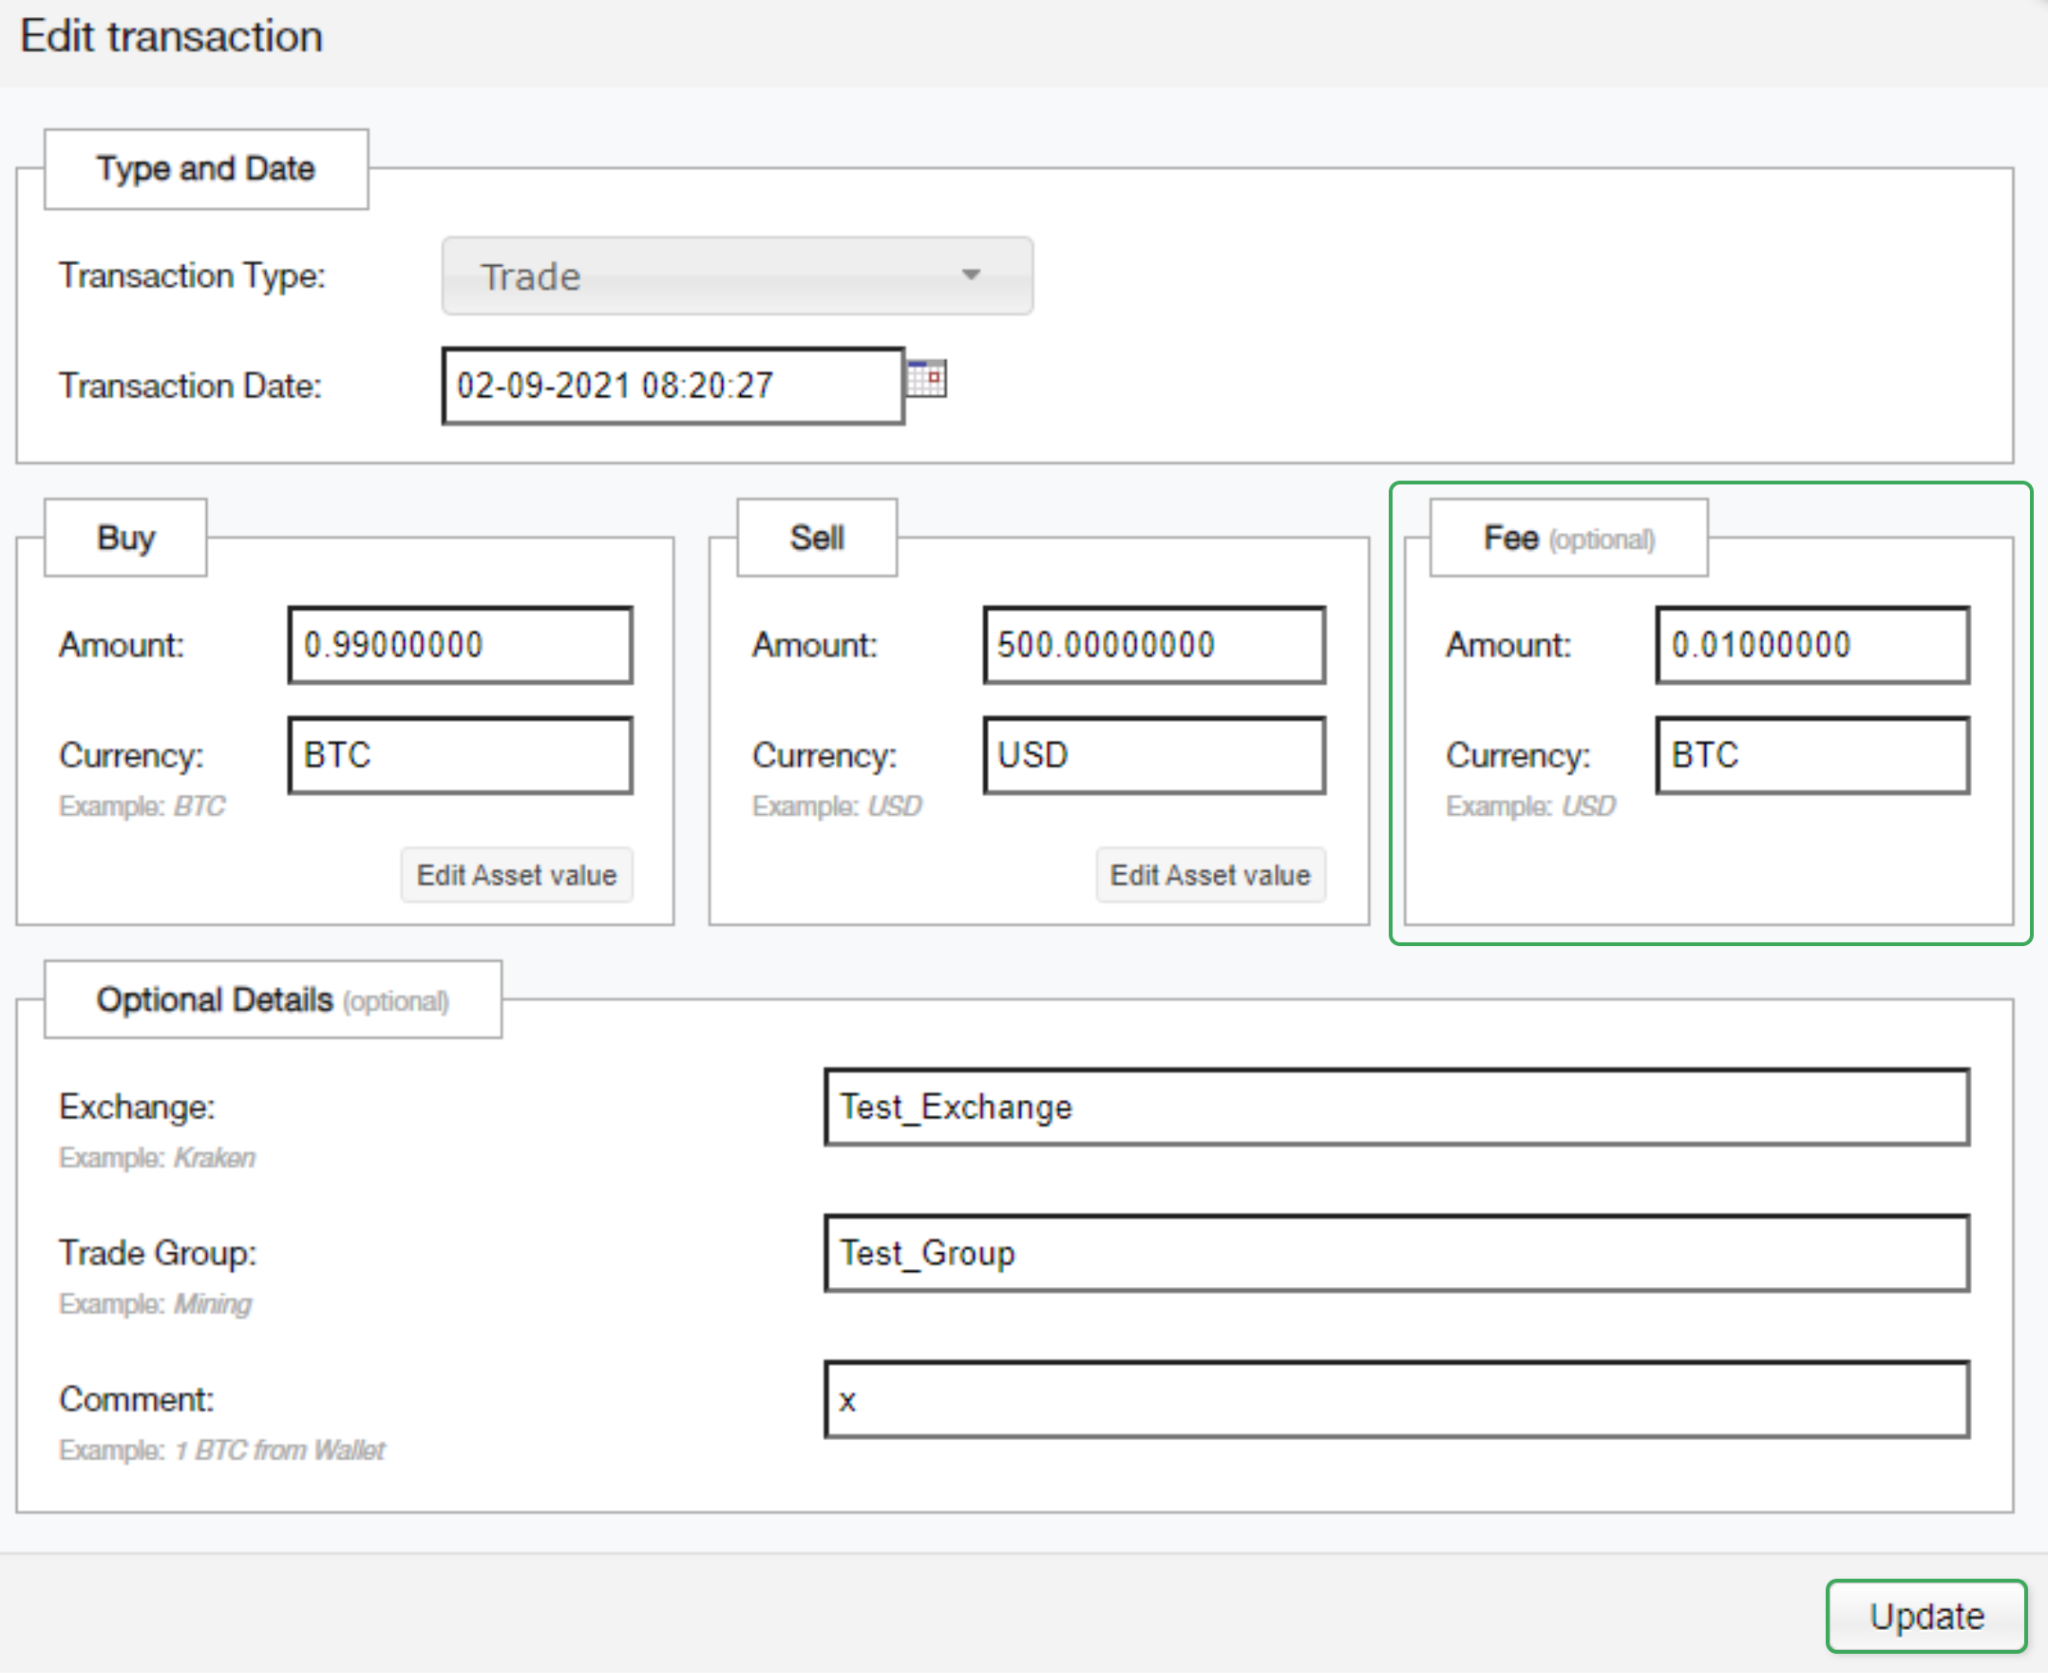Screen dimensions: 2048x1673
Task: Click the Fee Amount field
Action: point(1812,645)
